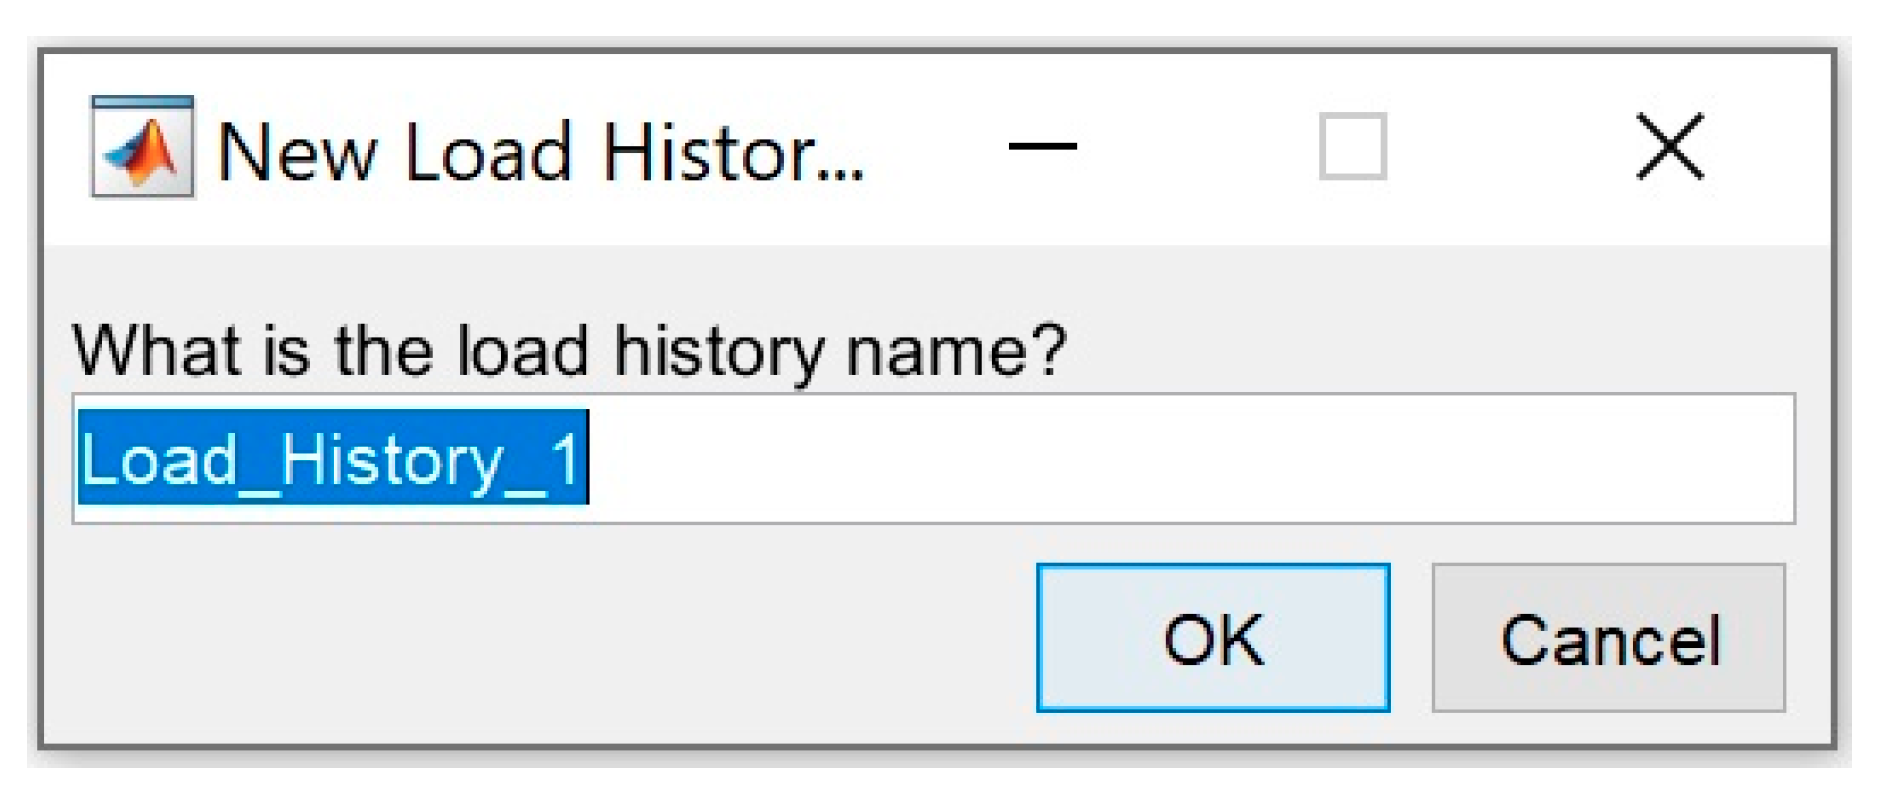The image size is (1888, 797).
Task: Close the dialog with the X icon
Action: point(1669,147)
